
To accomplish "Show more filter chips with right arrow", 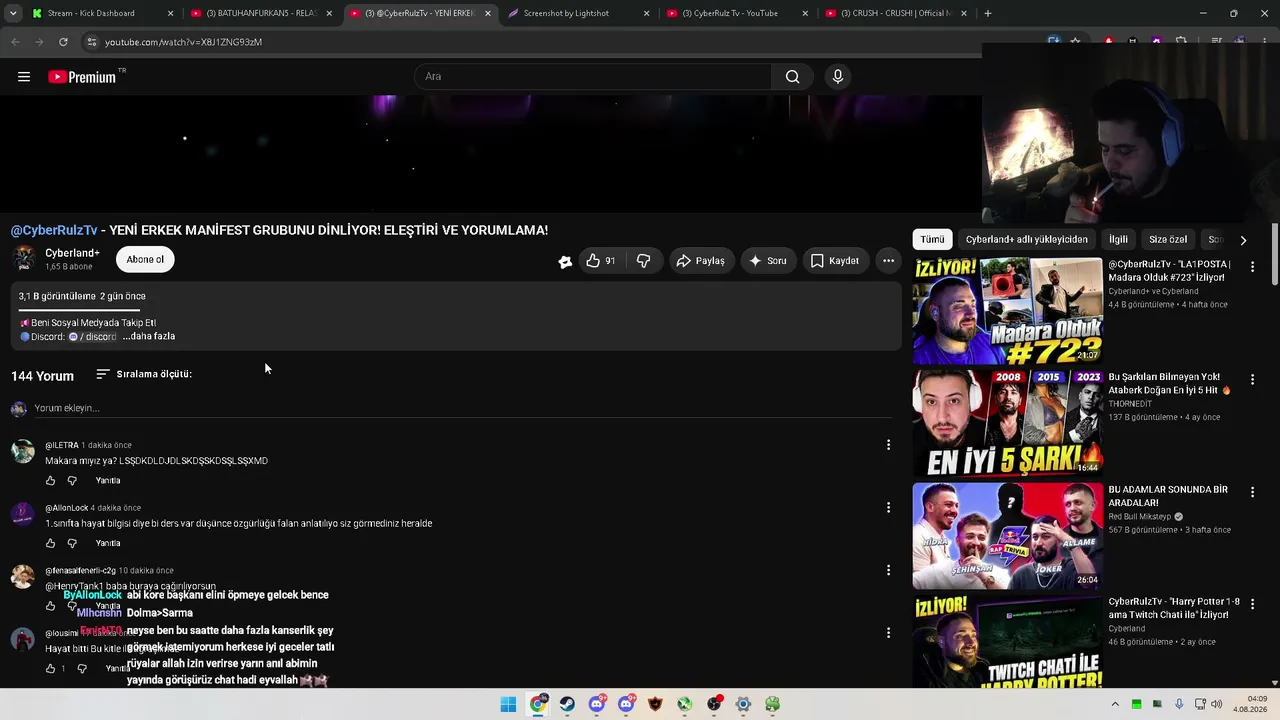I will click(x=1243, y=240).
